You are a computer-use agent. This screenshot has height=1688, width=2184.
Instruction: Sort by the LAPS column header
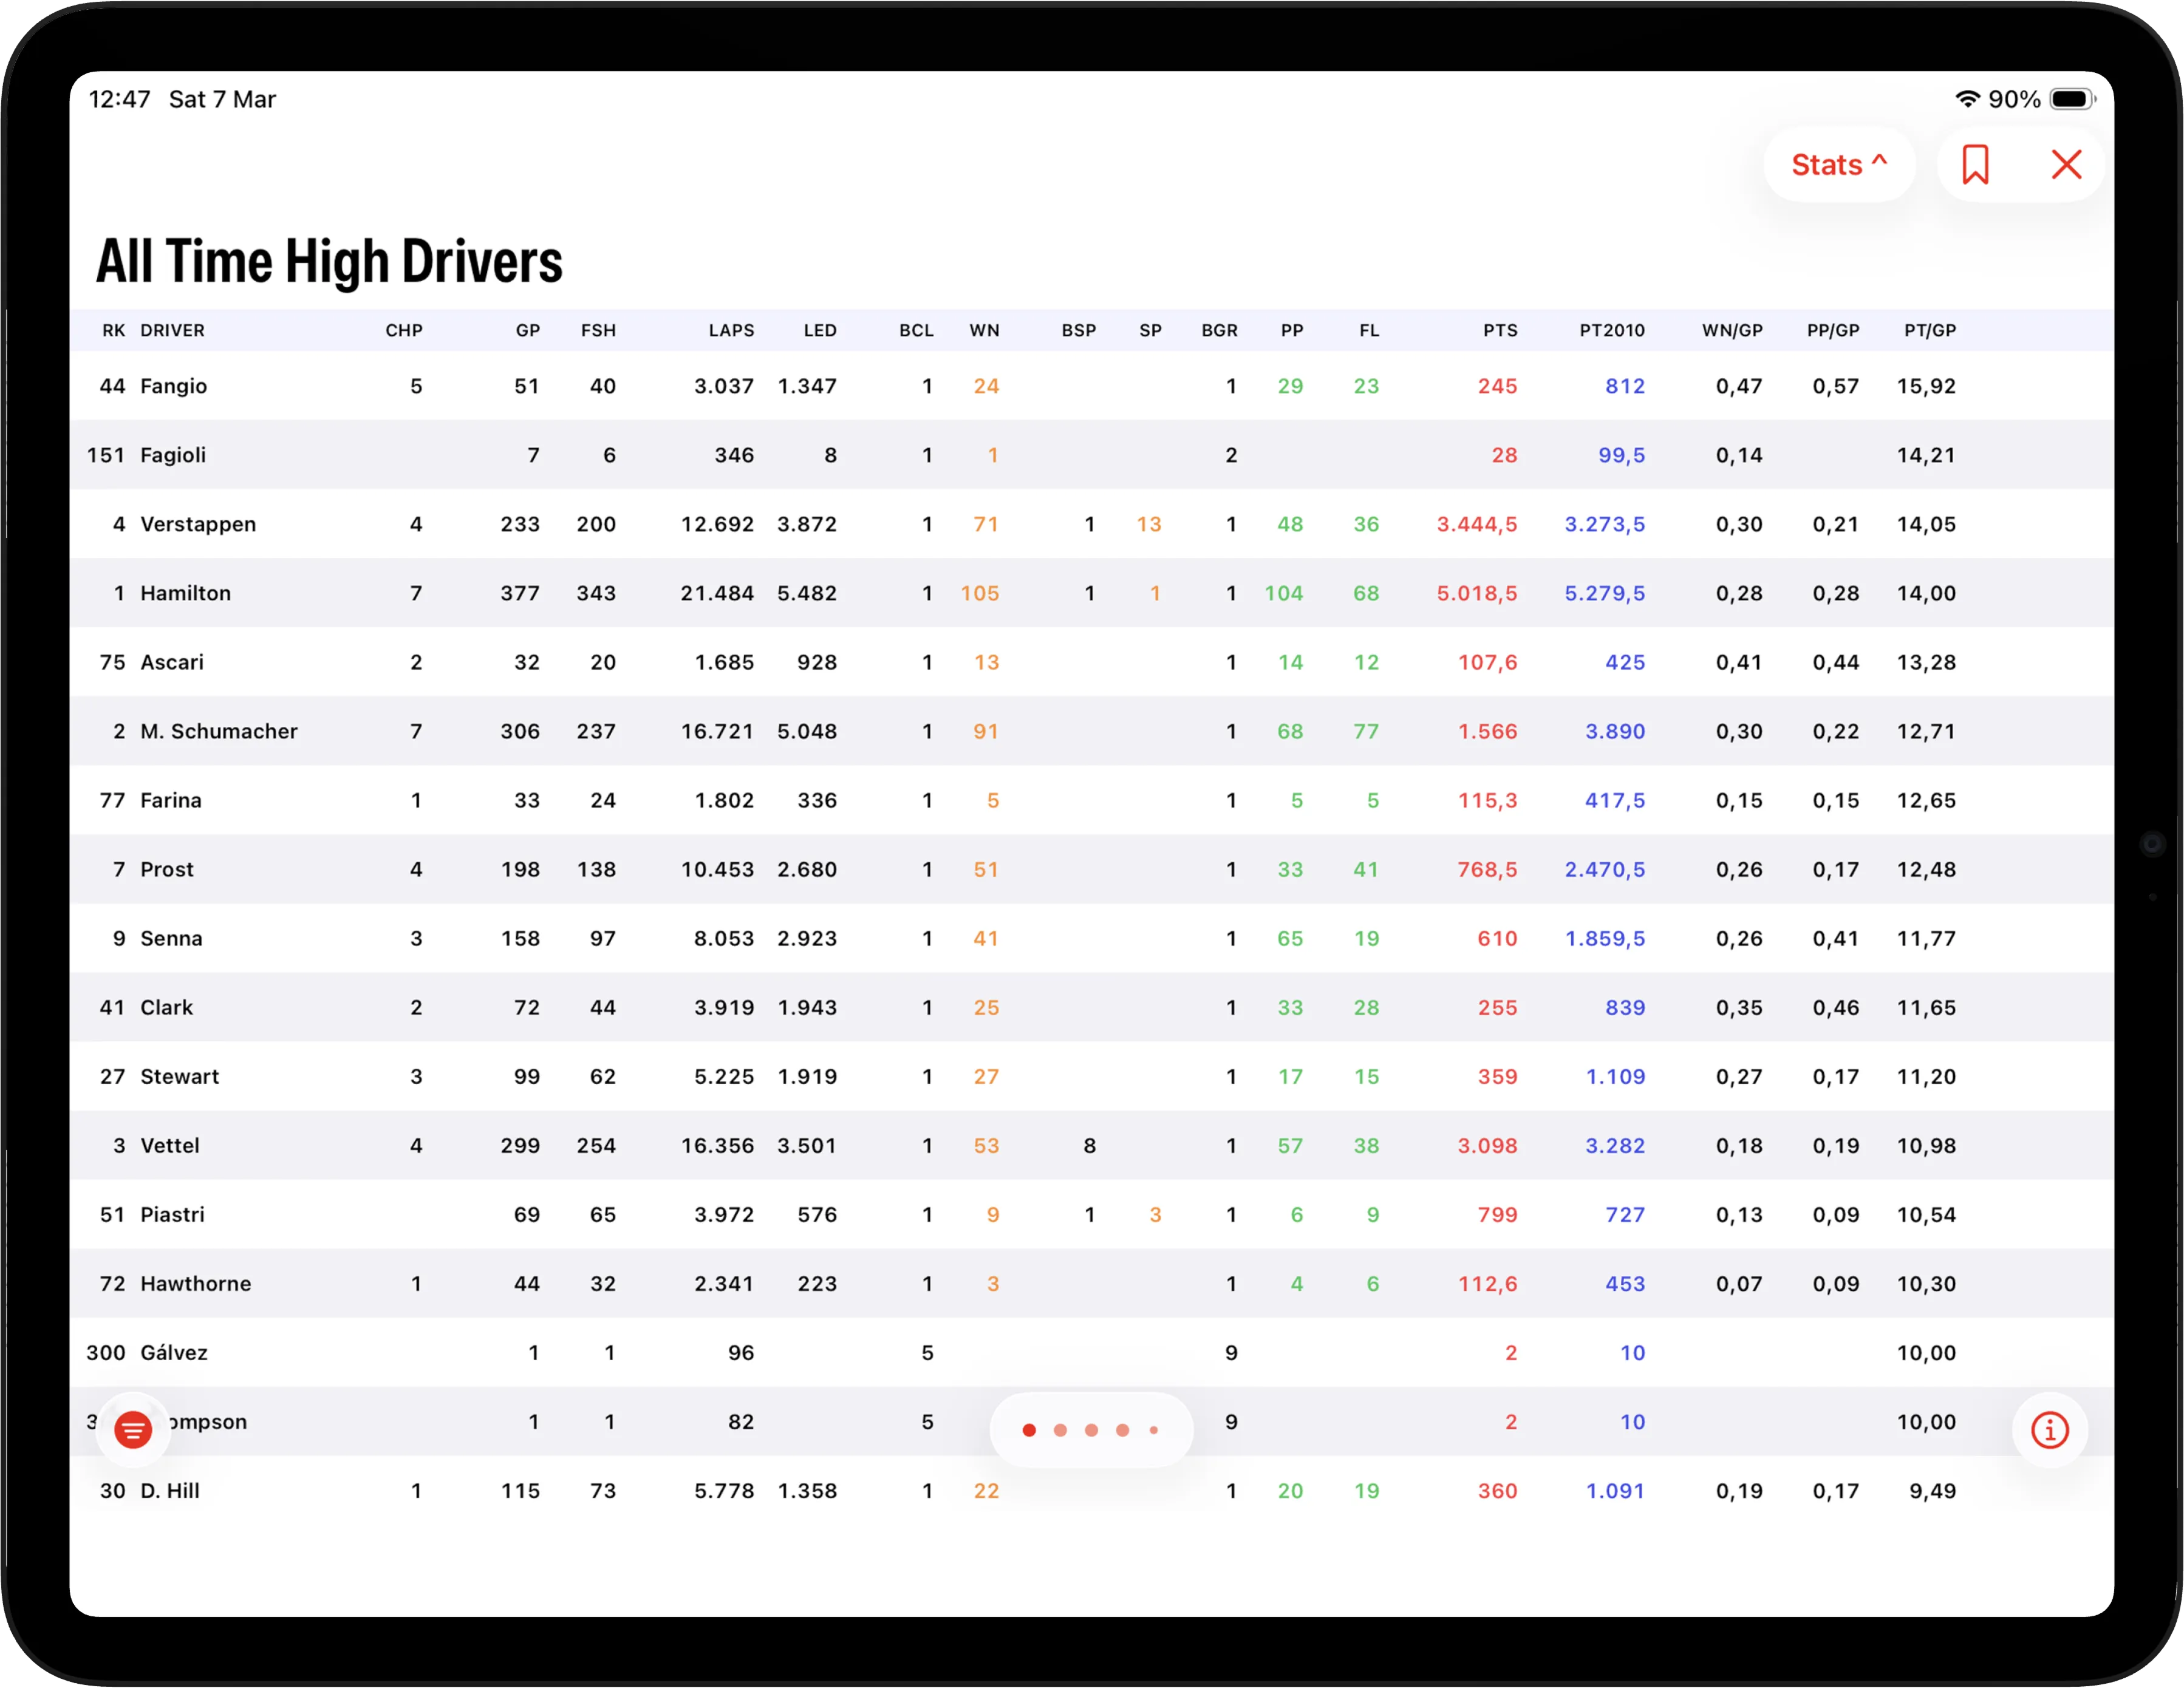point(731,331)
